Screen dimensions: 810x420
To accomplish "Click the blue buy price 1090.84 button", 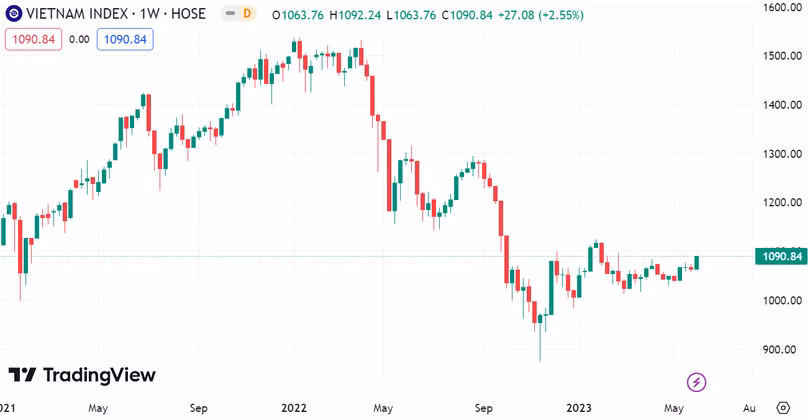I will click(125, 39).
